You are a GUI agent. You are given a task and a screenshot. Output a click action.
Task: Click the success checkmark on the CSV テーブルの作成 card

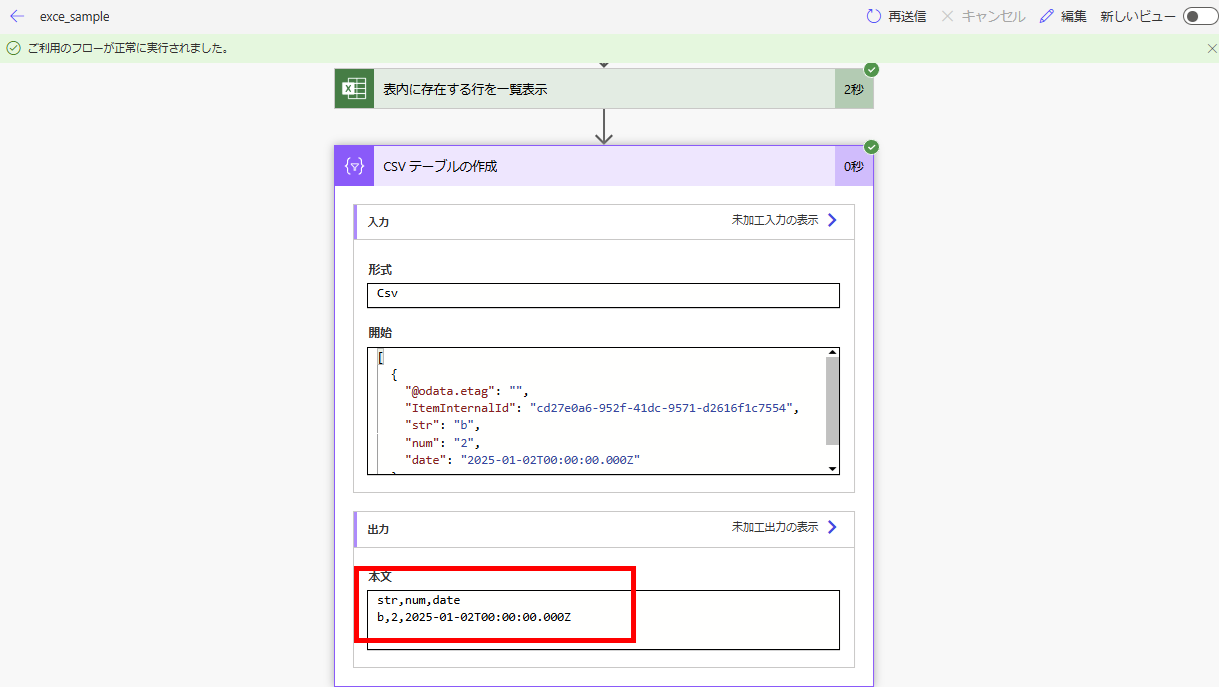pos(869,146)
